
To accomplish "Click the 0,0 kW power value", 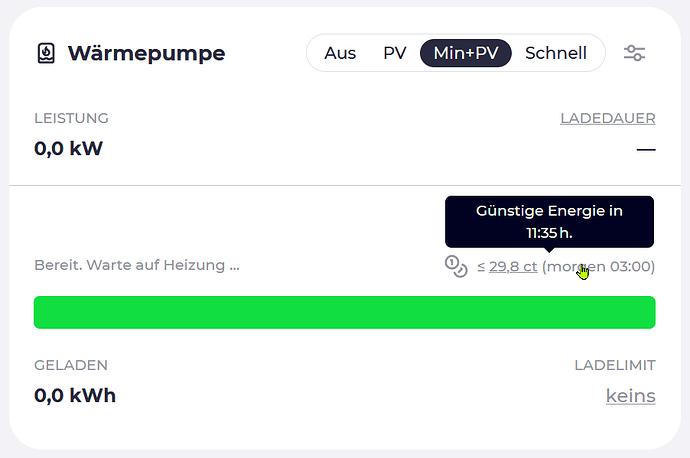I will pyautogui.click(x=69, y=148).
